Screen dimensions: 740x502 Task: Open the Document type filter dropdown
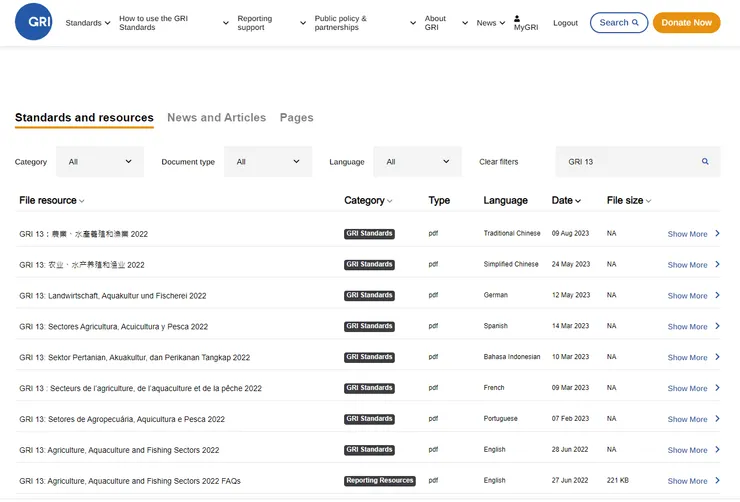click(x=268, y=162)
